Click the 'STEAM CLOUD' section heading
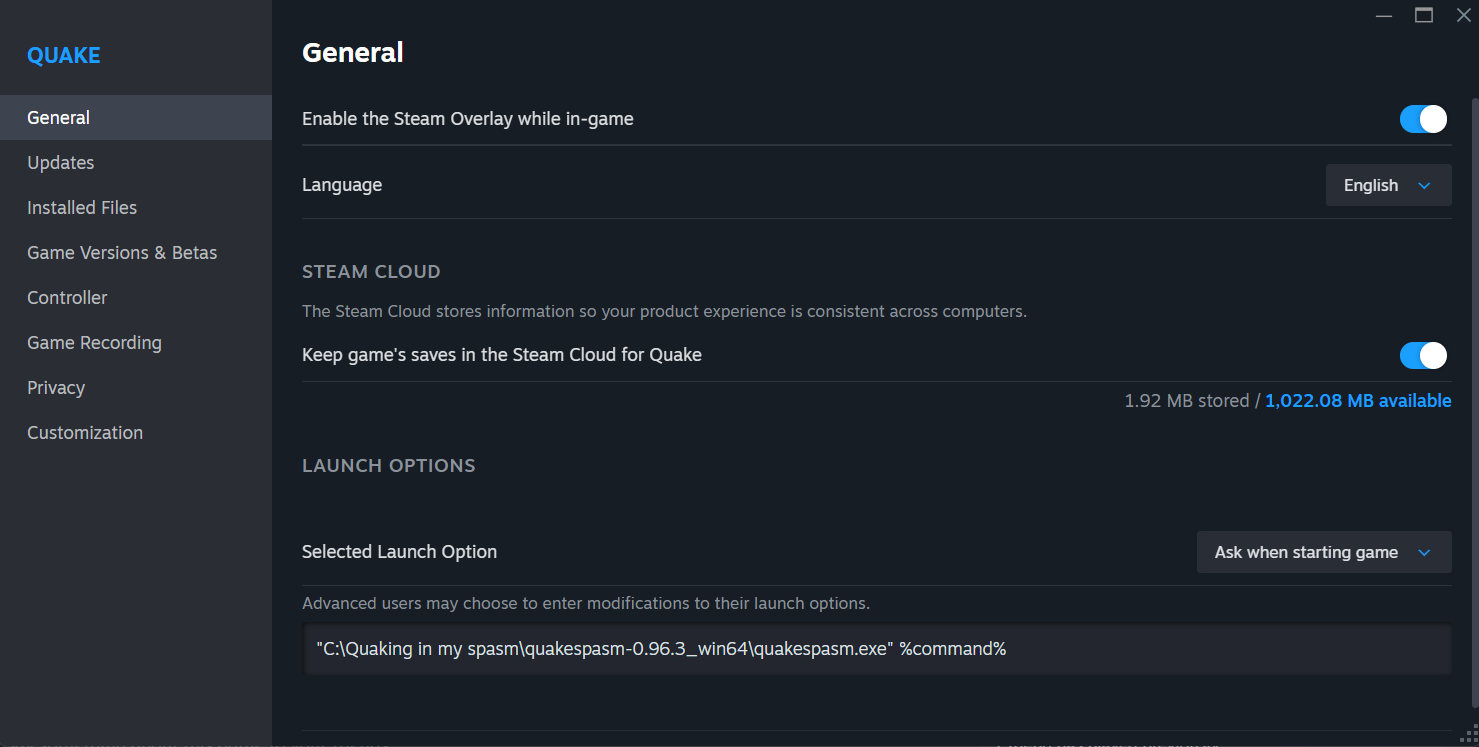1479x747 pixels. point(371,272)
